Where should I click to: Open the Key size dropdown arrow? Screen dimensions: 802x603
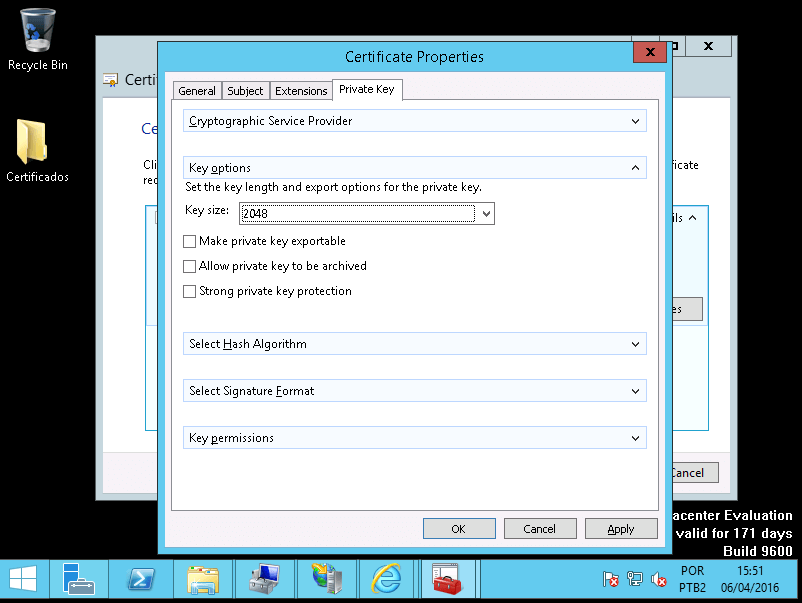click(486, 213)
